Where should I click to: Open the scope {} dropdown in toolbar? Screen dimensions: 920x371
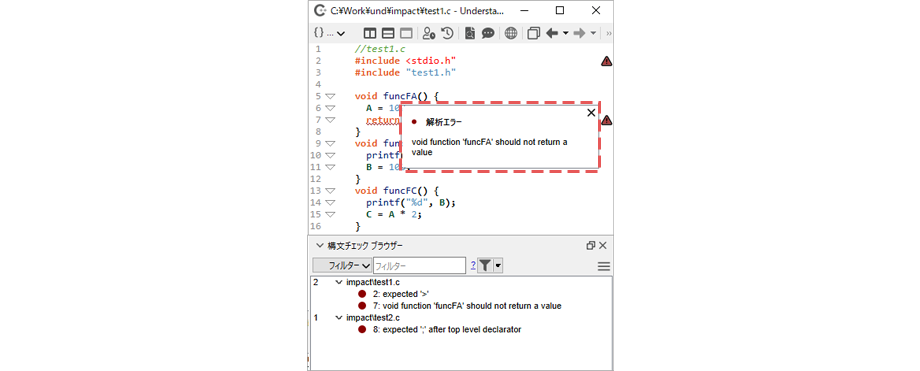pos(329,33)
